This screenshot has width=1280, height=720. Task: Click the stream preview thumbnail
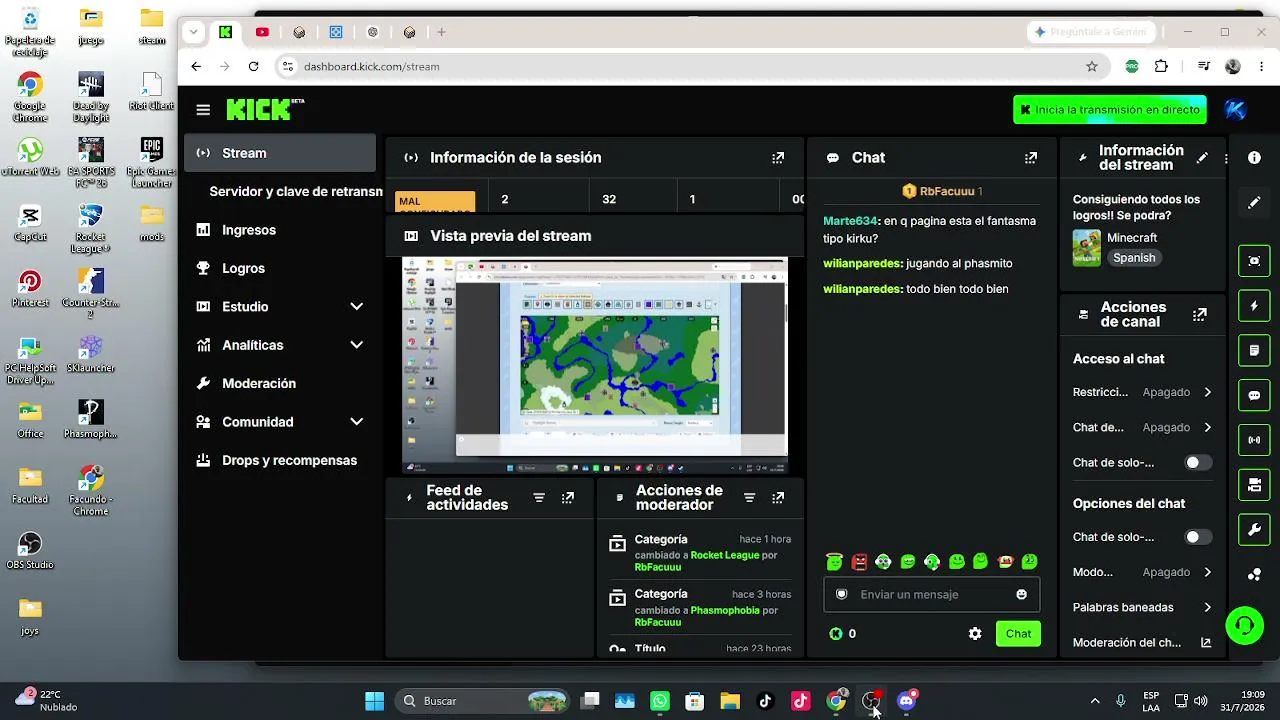tap(595, 365)
